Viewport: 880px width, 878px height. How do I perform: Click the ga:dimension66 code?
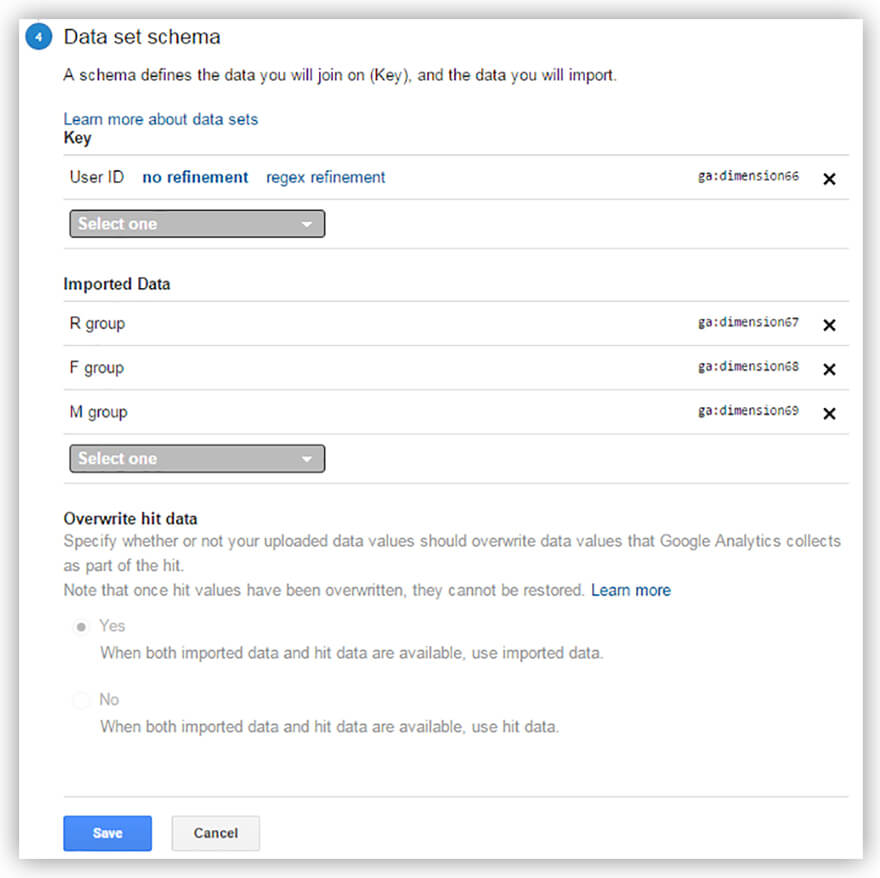click(x=748, y=177)
